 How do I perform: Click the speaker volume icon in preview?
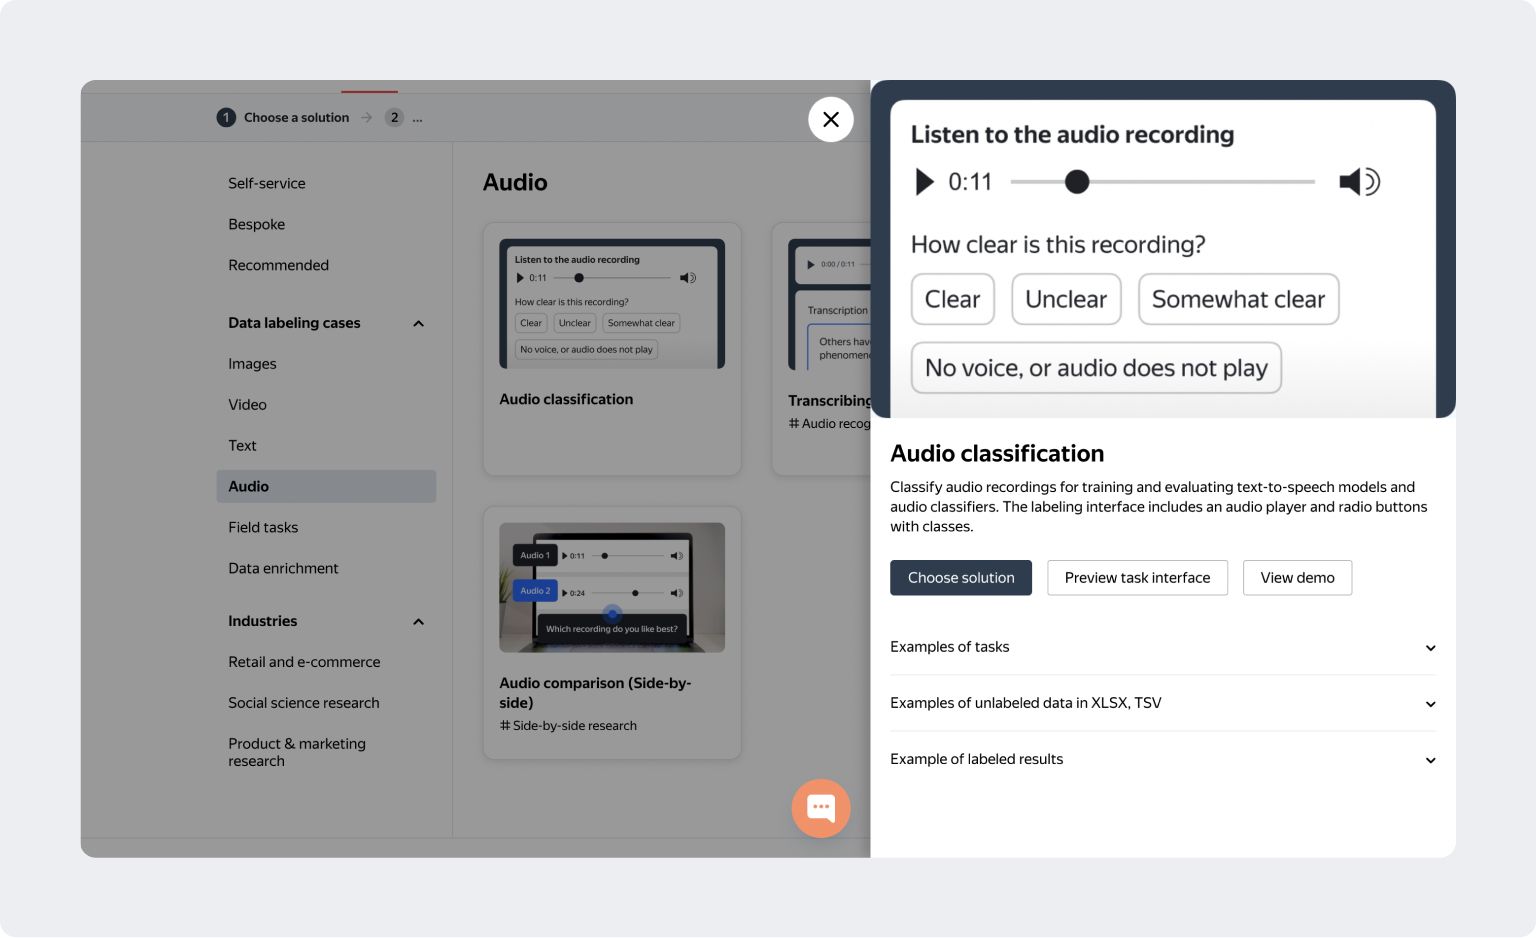1359,182
